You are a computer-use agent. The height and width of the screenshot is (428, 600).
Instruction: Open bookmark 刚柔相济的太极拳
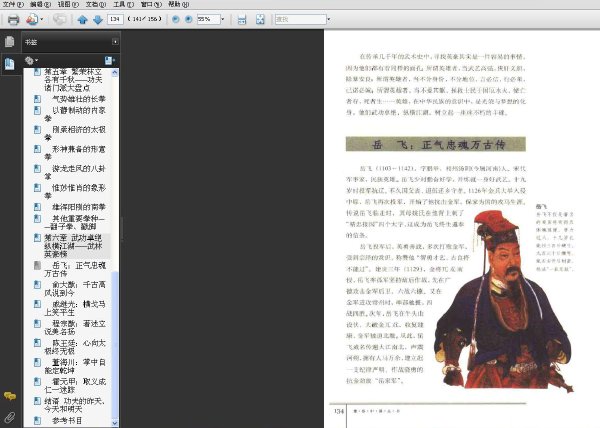(75, 133)
